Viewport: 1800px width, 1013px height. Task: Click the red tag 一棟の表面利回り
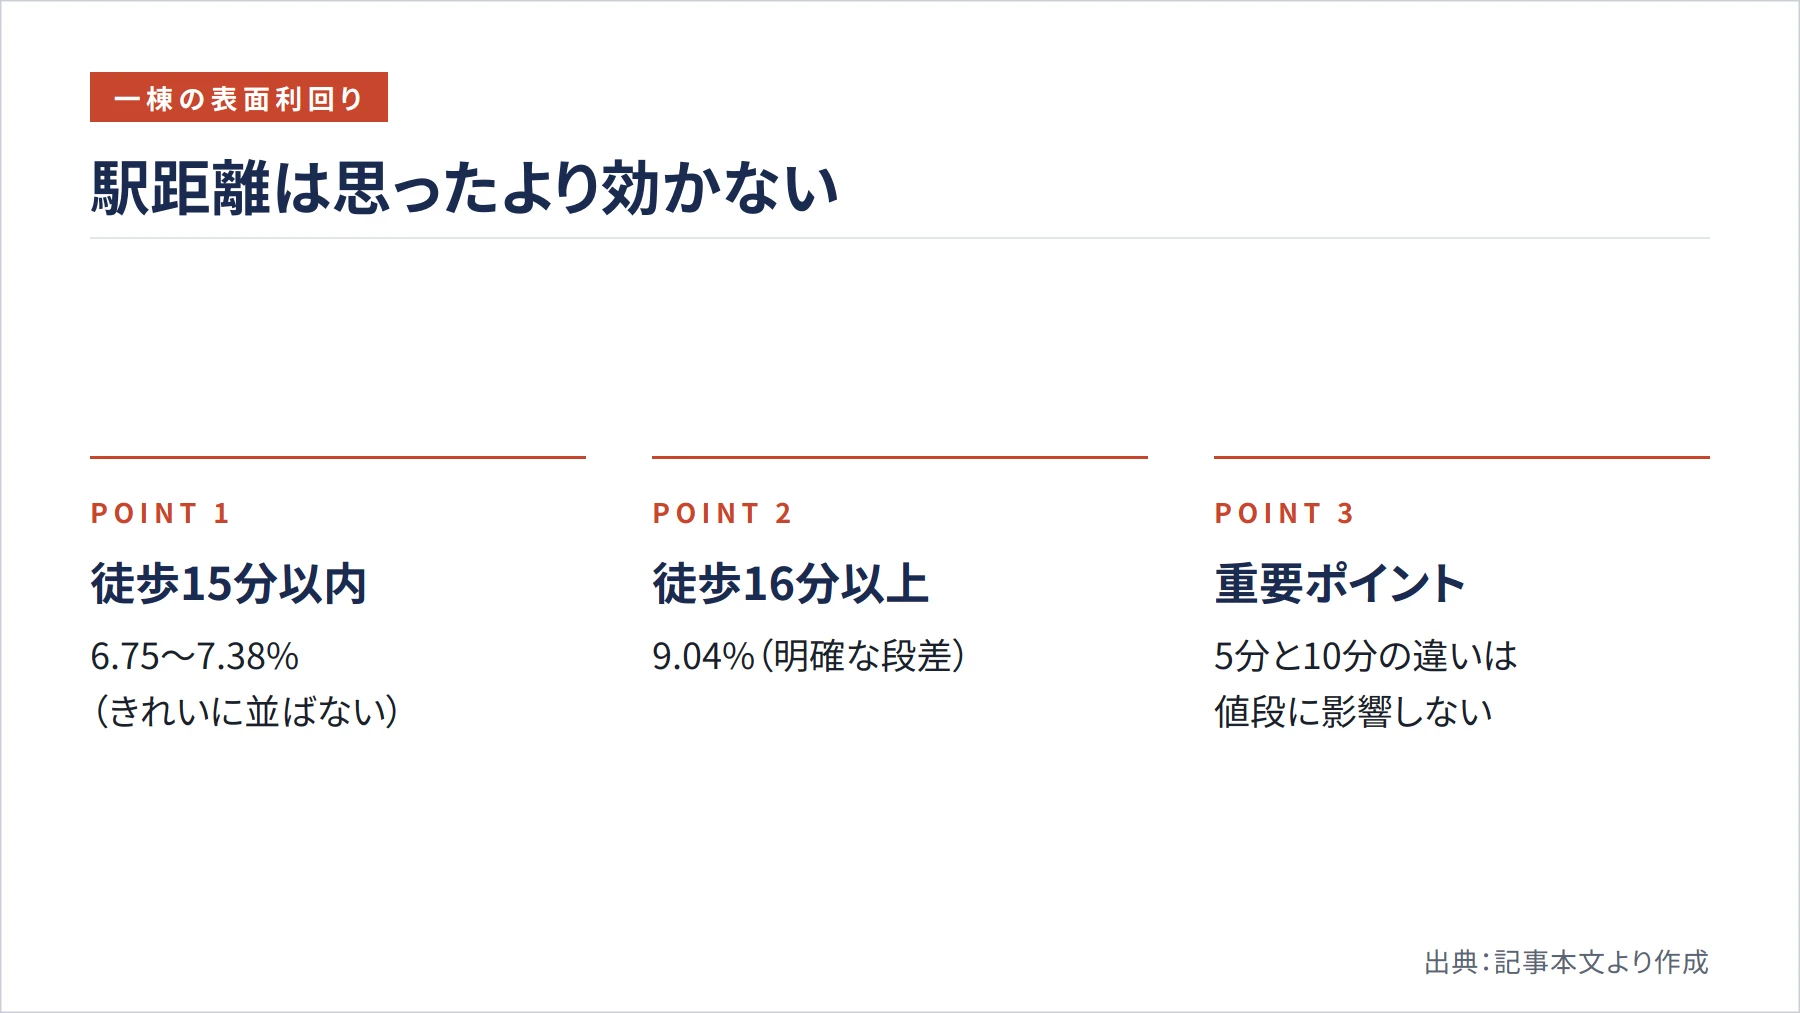click(239, 97)
